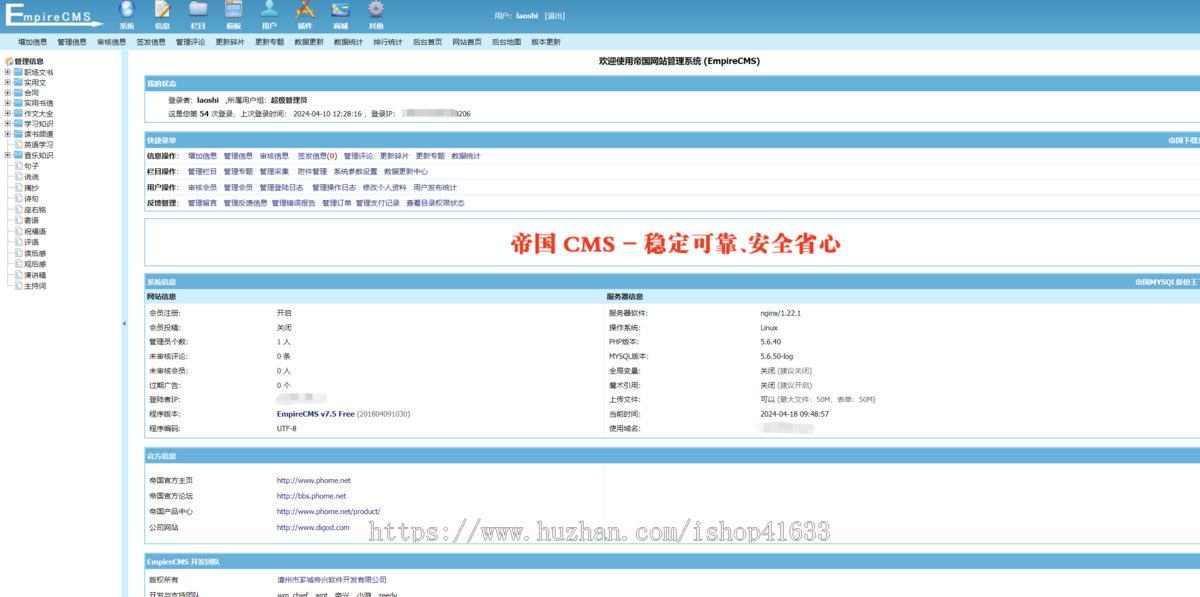
Task: Open 审核会员 in the quick menu
Action: click(x=202, y=187)
